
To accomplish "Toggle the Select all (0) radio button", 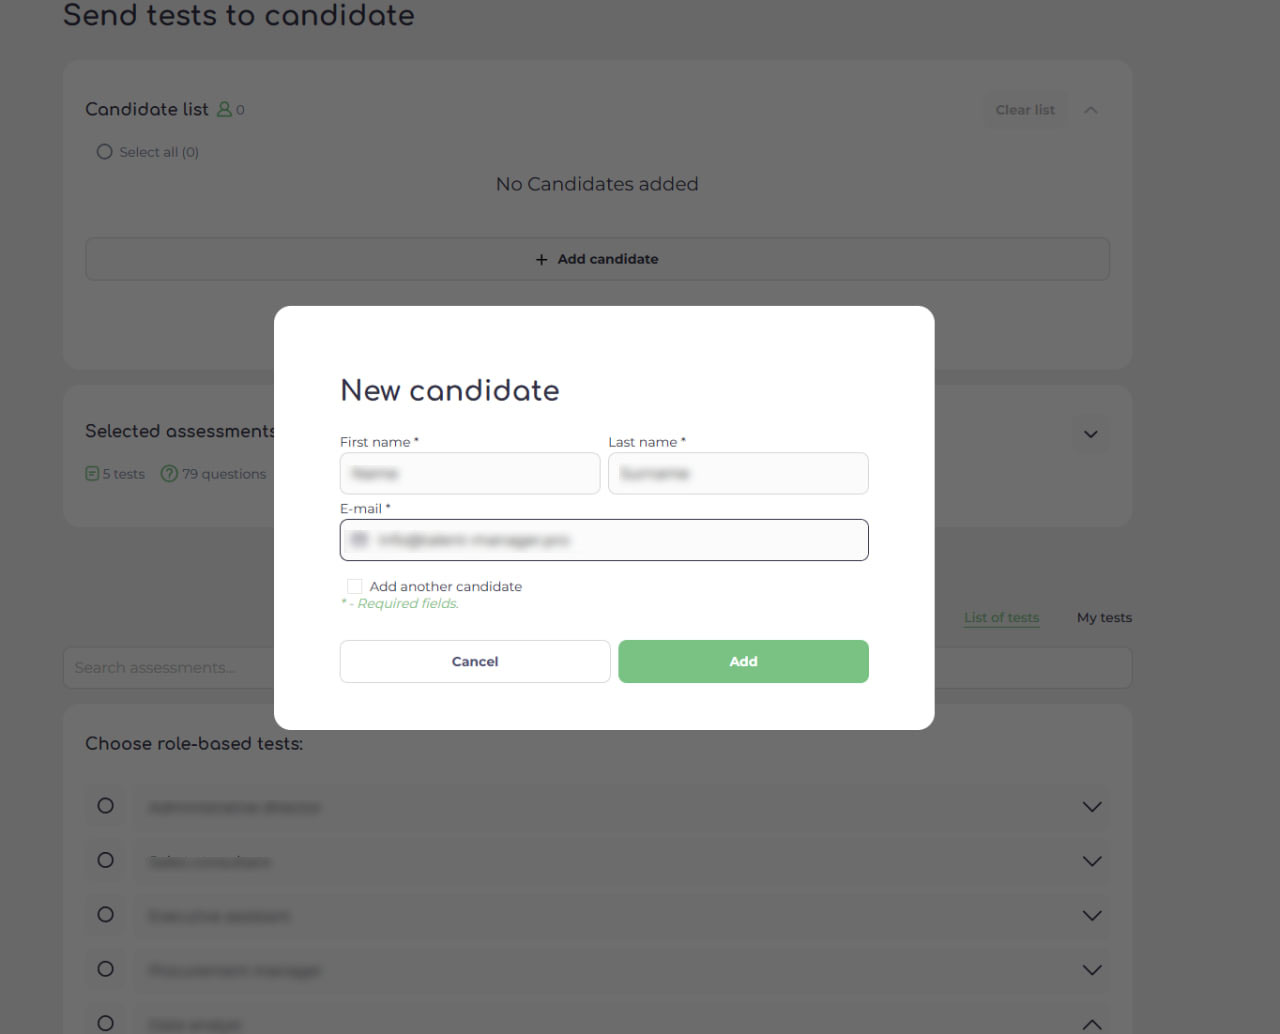I will coord(104,152).
